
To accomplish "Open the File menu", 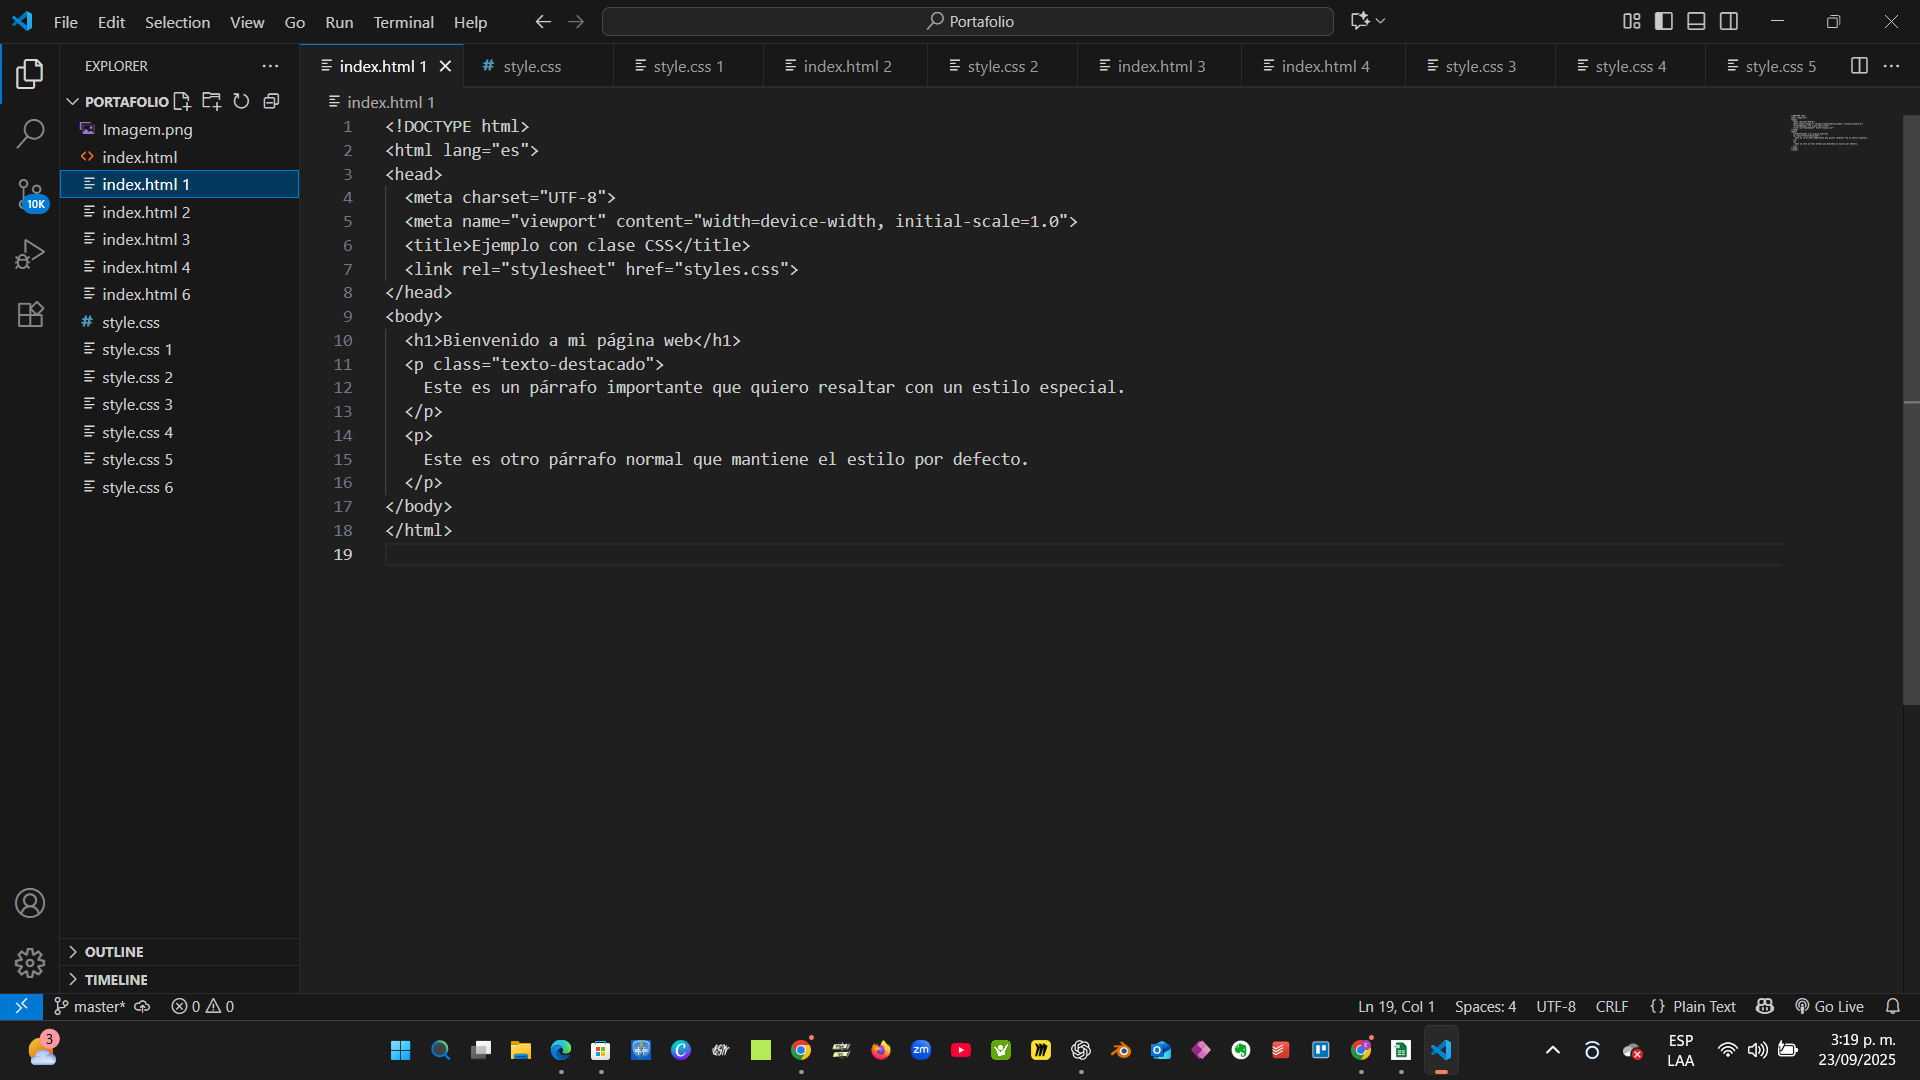I will tap(65, 21).
